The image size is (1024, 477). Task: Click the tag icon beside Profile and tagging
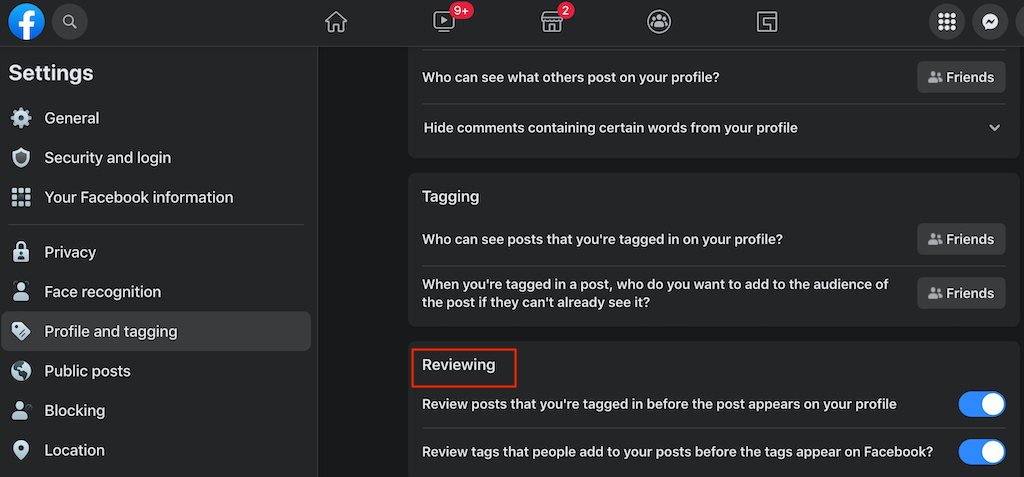(x=22, y=332)
